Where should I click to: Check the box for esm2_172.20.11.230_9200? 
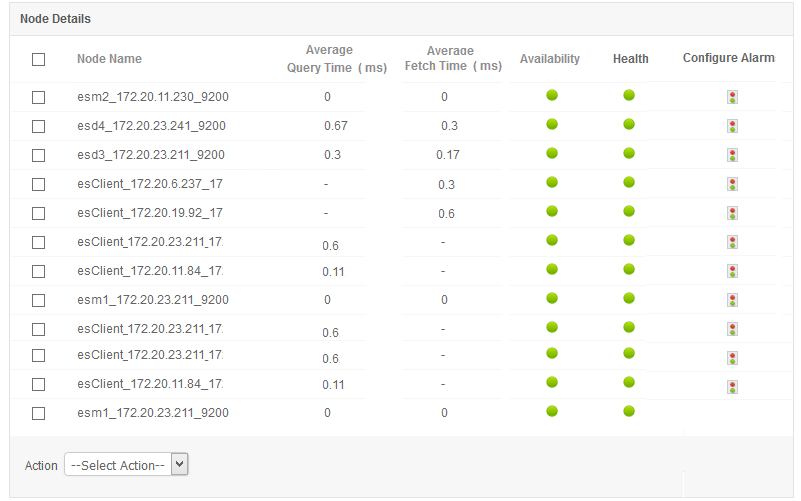pos(39,98)
